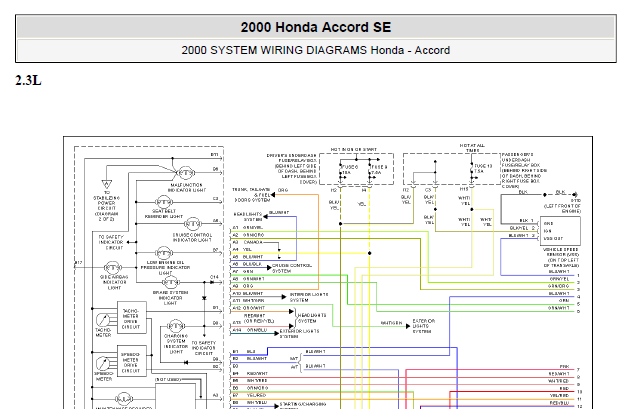
Task: Click the "CANADA" label at terminal A3
Action: point(253,242)
